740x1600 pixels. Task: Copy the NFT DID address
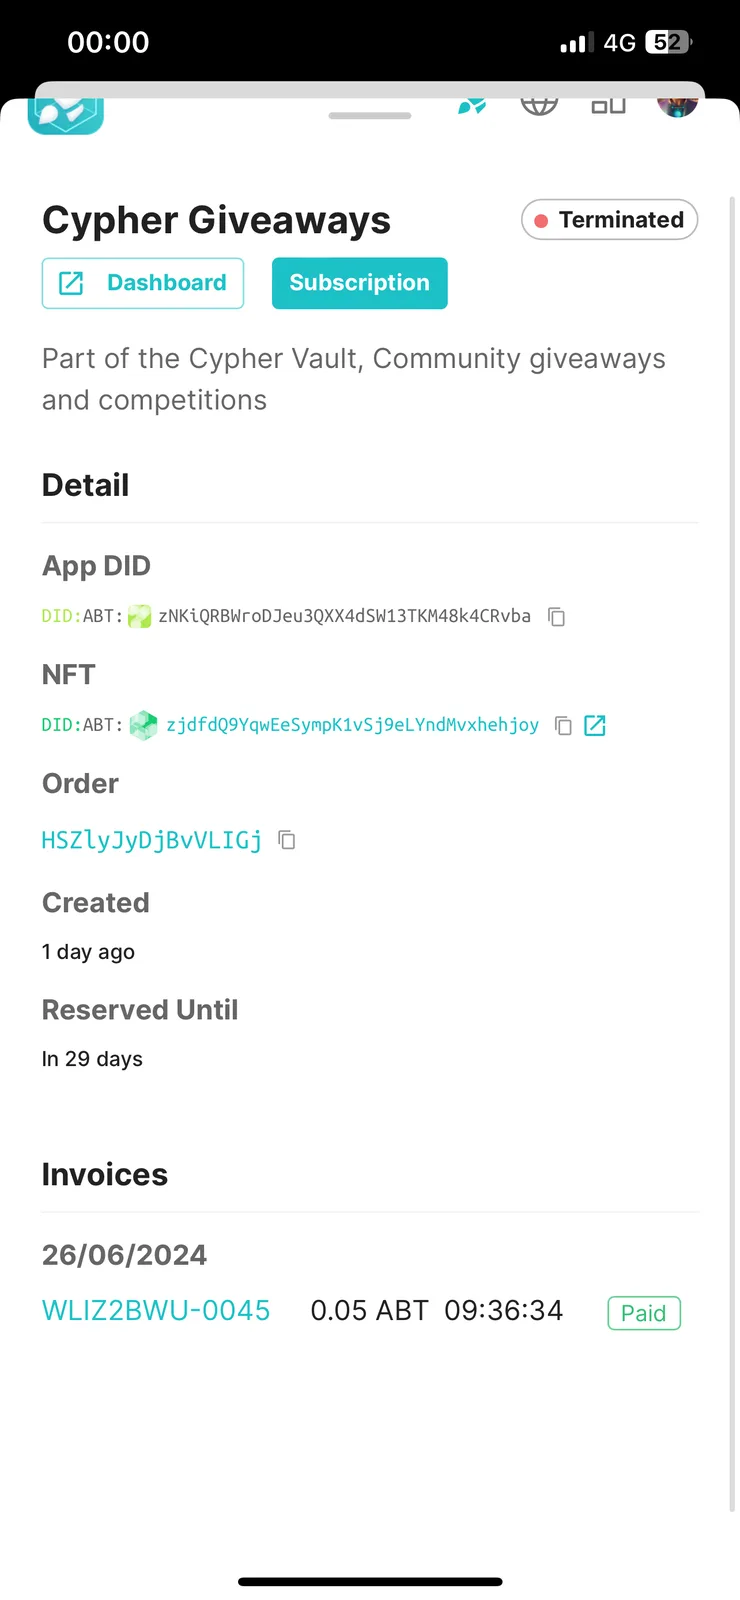pyautogui.click(x=563, y=726)
